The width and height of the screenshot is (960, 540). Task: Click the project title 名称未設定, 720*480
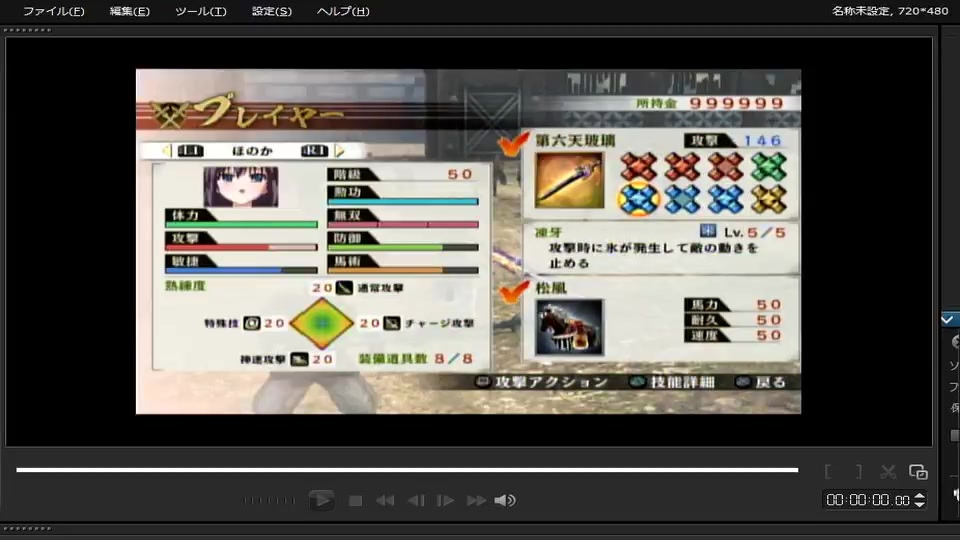(x=890, y=11)
